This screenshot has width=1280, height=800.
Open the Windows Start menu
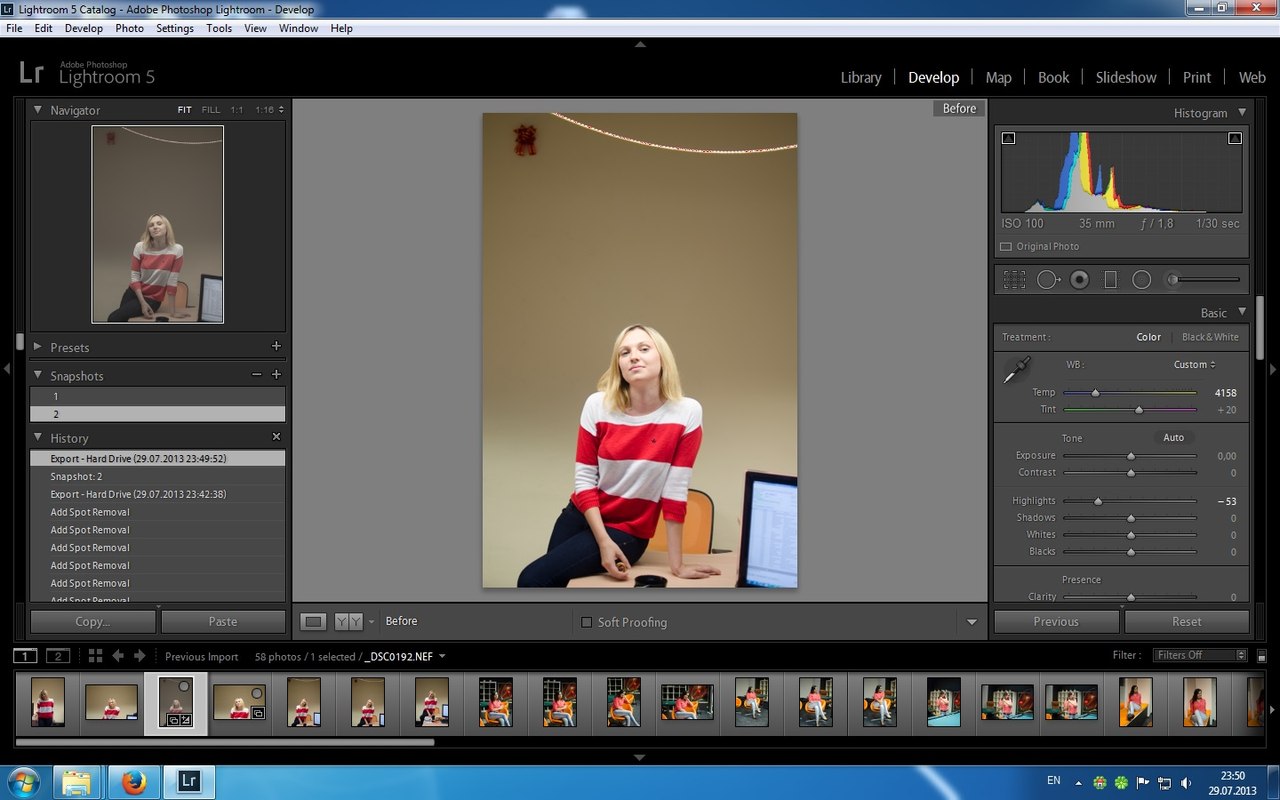[x=23, y=782]
